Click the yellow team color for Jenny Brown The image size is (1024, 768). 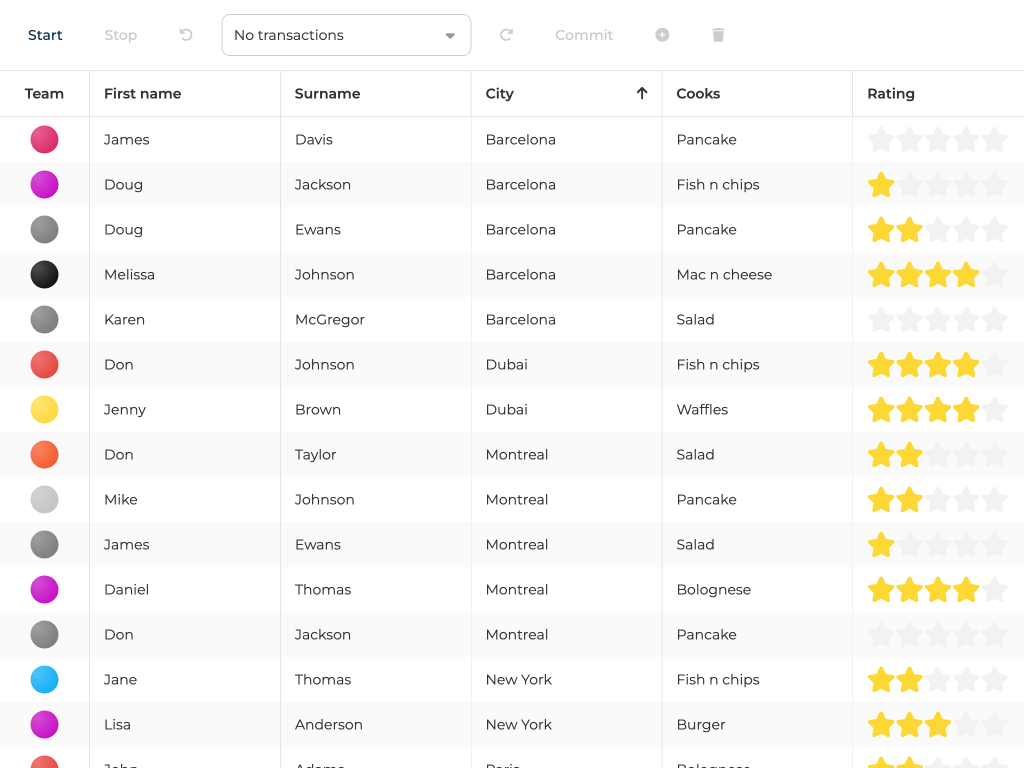pyautogui.click(x=44, y=410)
